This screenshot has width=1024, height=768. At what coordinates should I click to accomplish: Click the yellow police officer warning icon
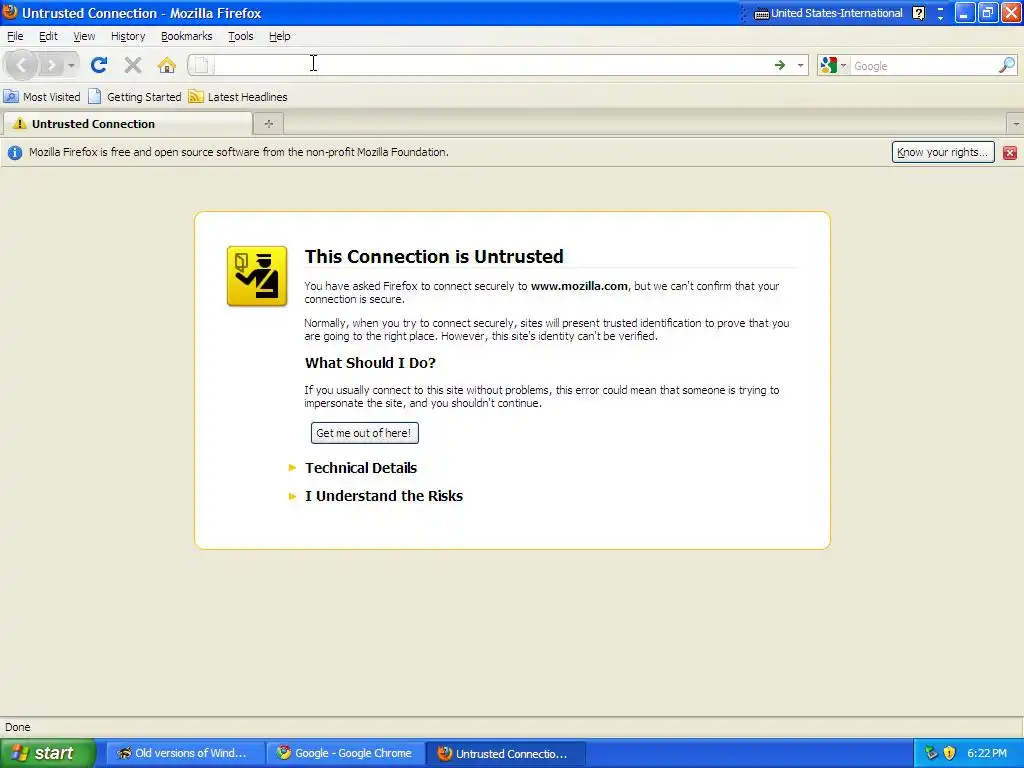click(x=257, y=276)
